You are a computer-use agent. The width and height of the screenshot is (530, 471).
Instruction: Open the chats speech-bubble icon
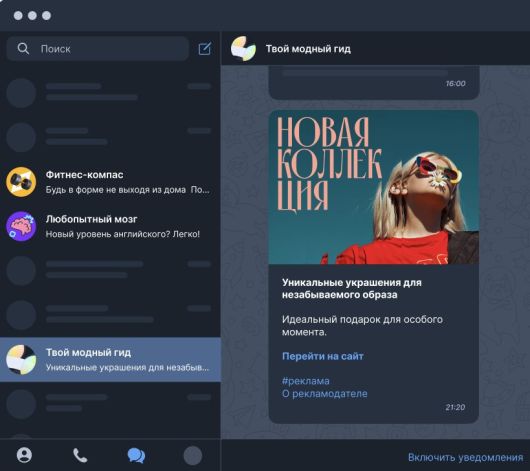pos(136,455)
